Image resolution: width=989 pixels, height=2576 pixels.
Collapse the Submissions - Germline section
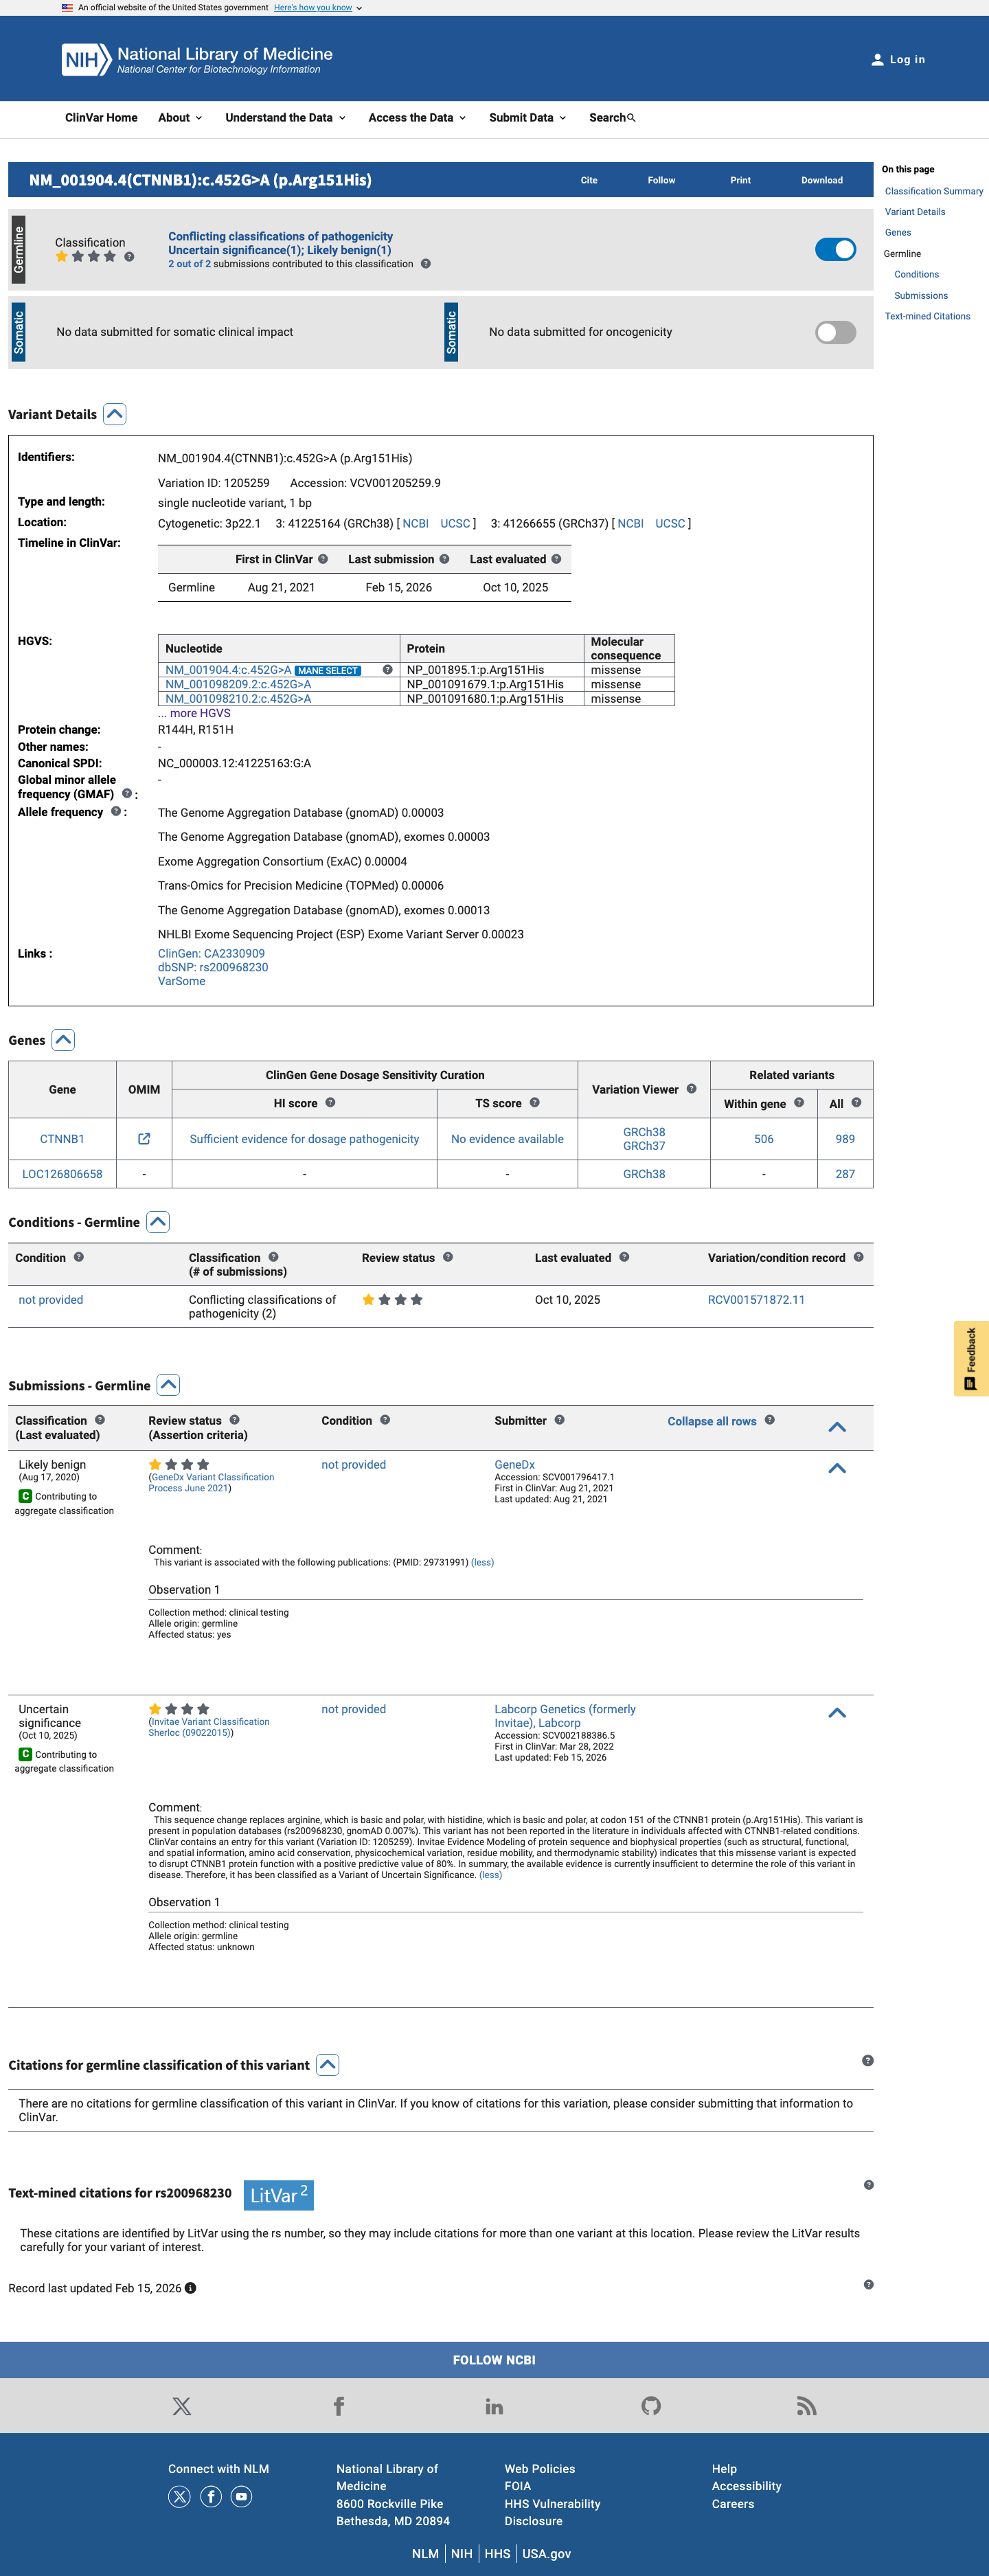tap(168, 1385)
